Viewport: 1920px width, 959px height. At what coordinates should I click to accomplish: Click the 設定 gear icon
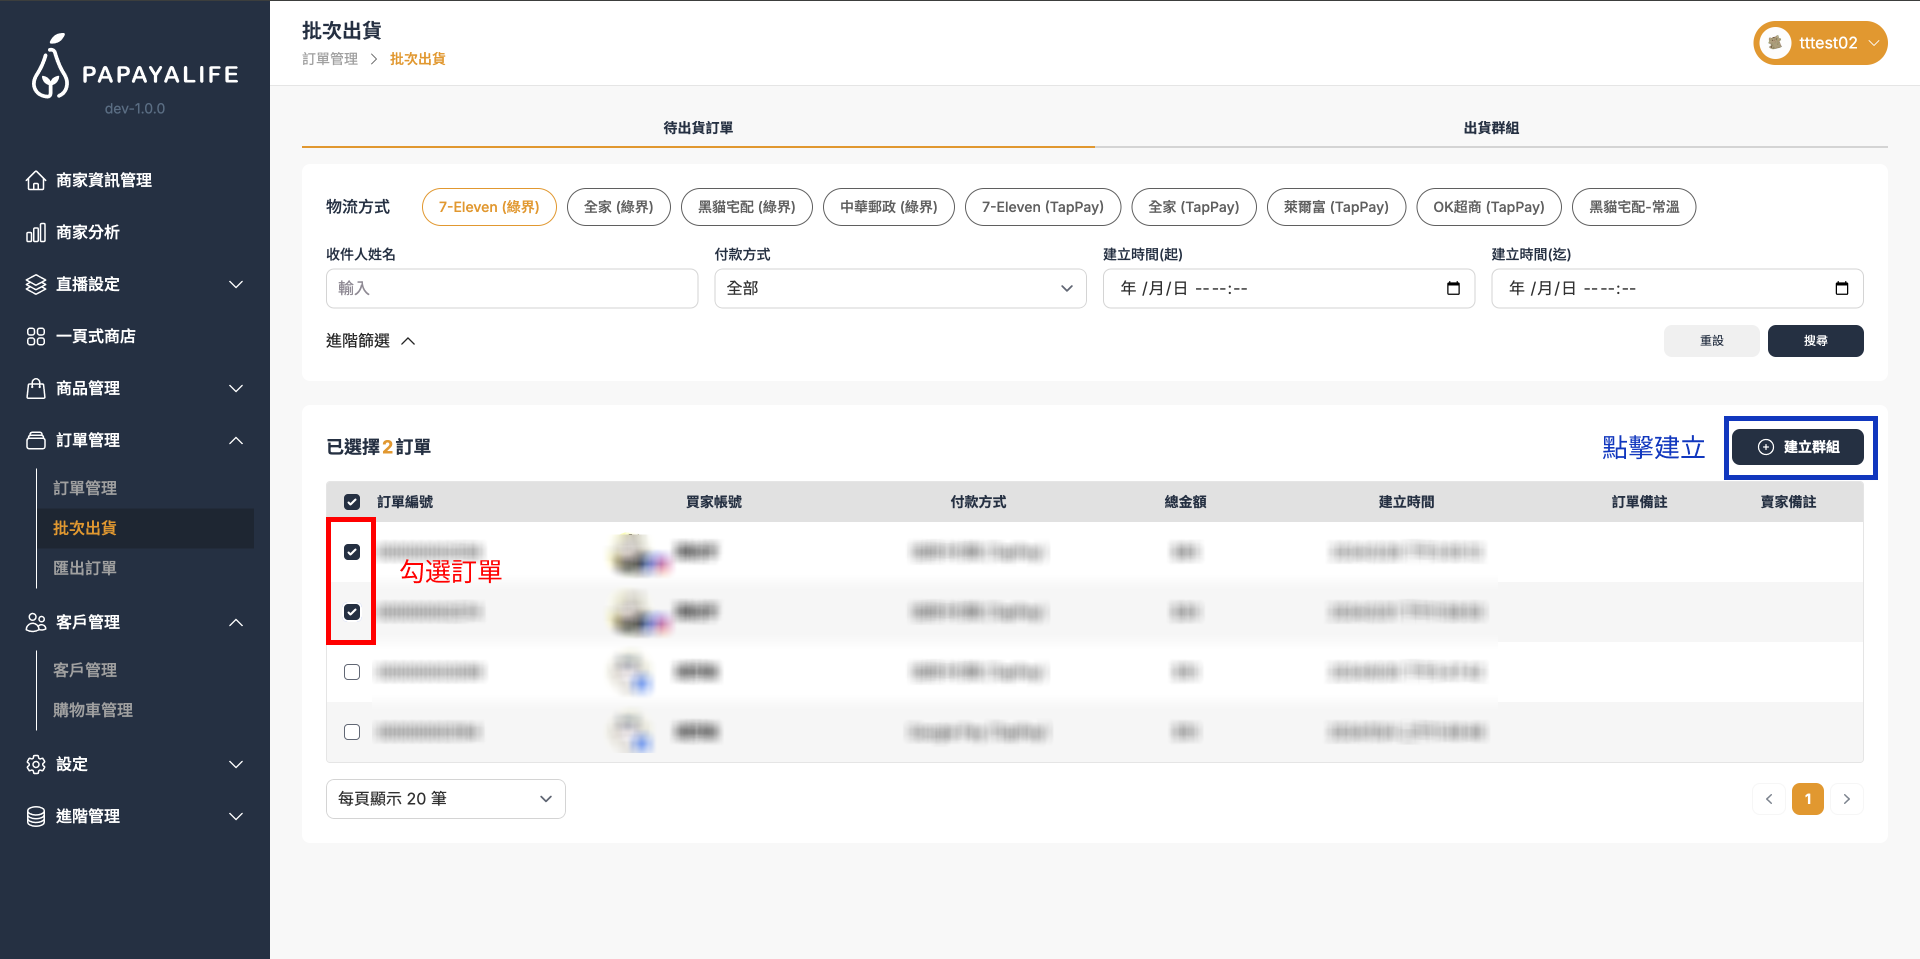tap(36, 764)
